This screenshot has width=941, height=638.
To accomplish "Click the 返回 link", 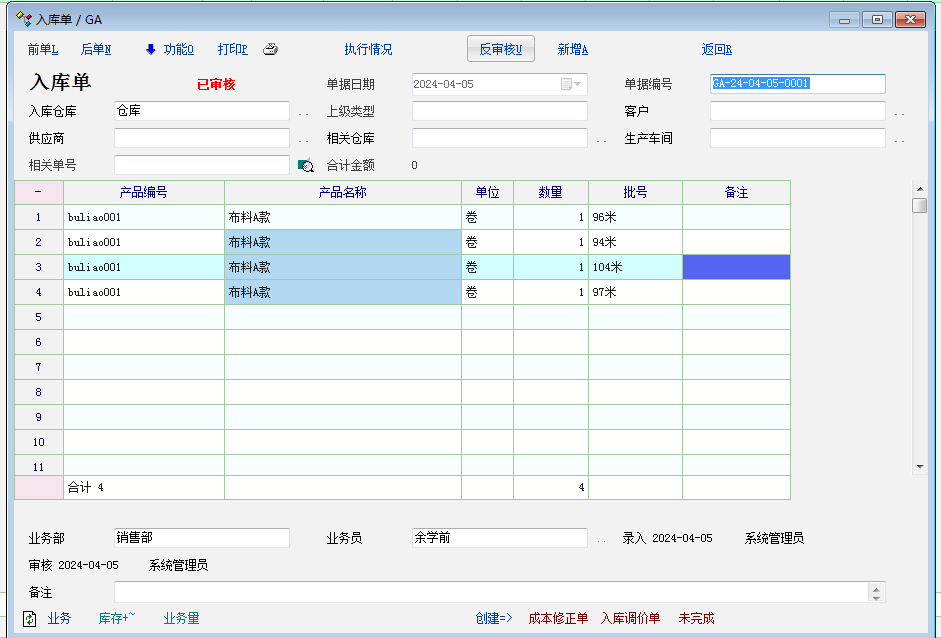I will pos(716,49).
